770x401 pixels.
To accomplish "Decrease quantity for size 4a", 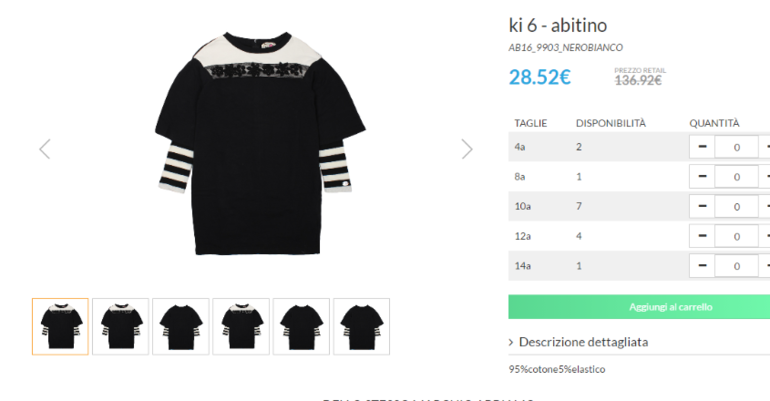I will (702, 147).
